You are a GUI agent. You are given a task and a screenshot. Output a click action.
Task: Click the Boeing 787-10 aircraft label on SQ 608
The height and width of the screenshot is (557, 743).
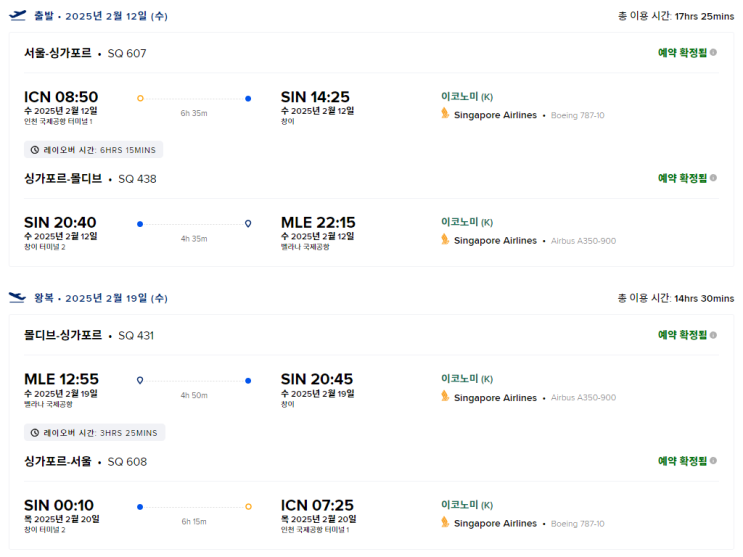578,524
